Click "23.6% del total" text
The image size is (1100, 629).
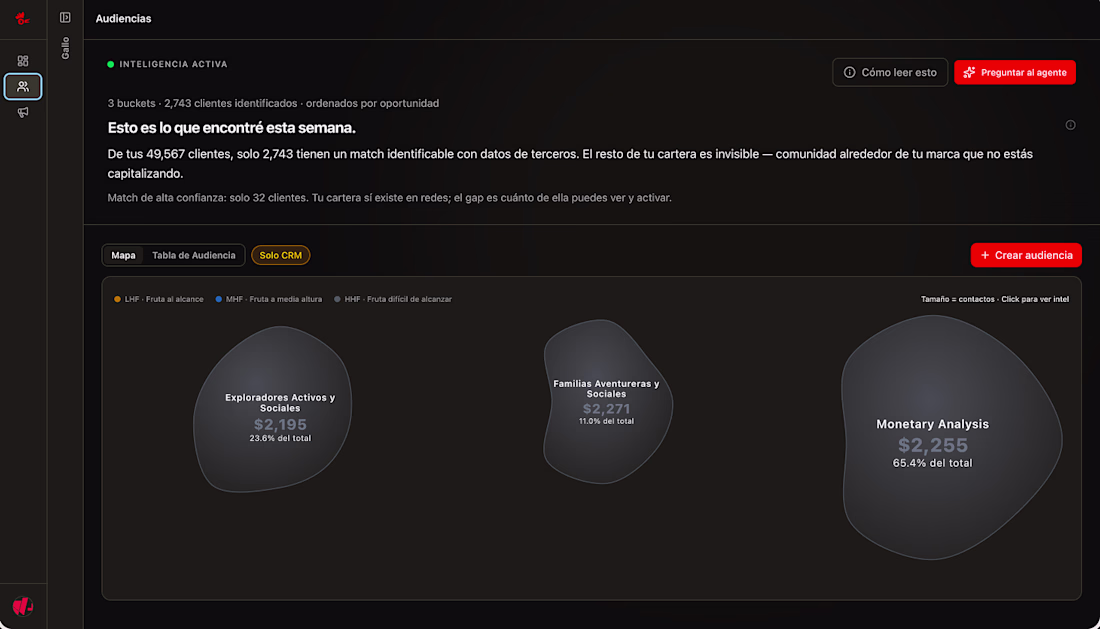[x=280, y=438]
